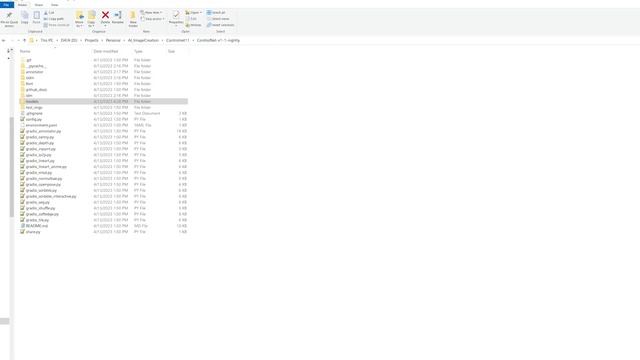
Task: Sort by the Type column header
Action: (x=138, y=51)
